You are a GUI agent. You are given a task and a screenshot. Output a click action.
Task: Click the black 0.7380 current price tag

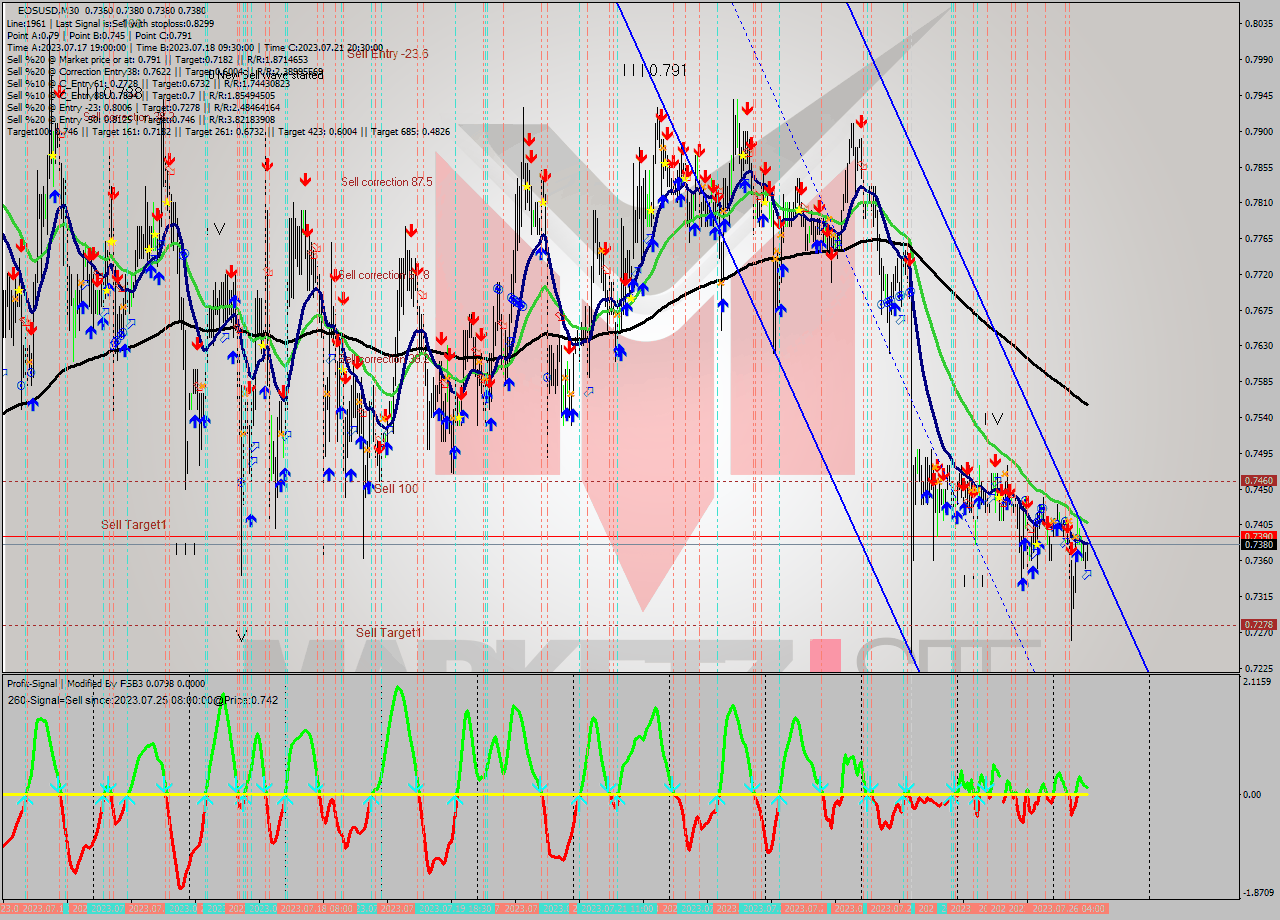pos(1258,545)
